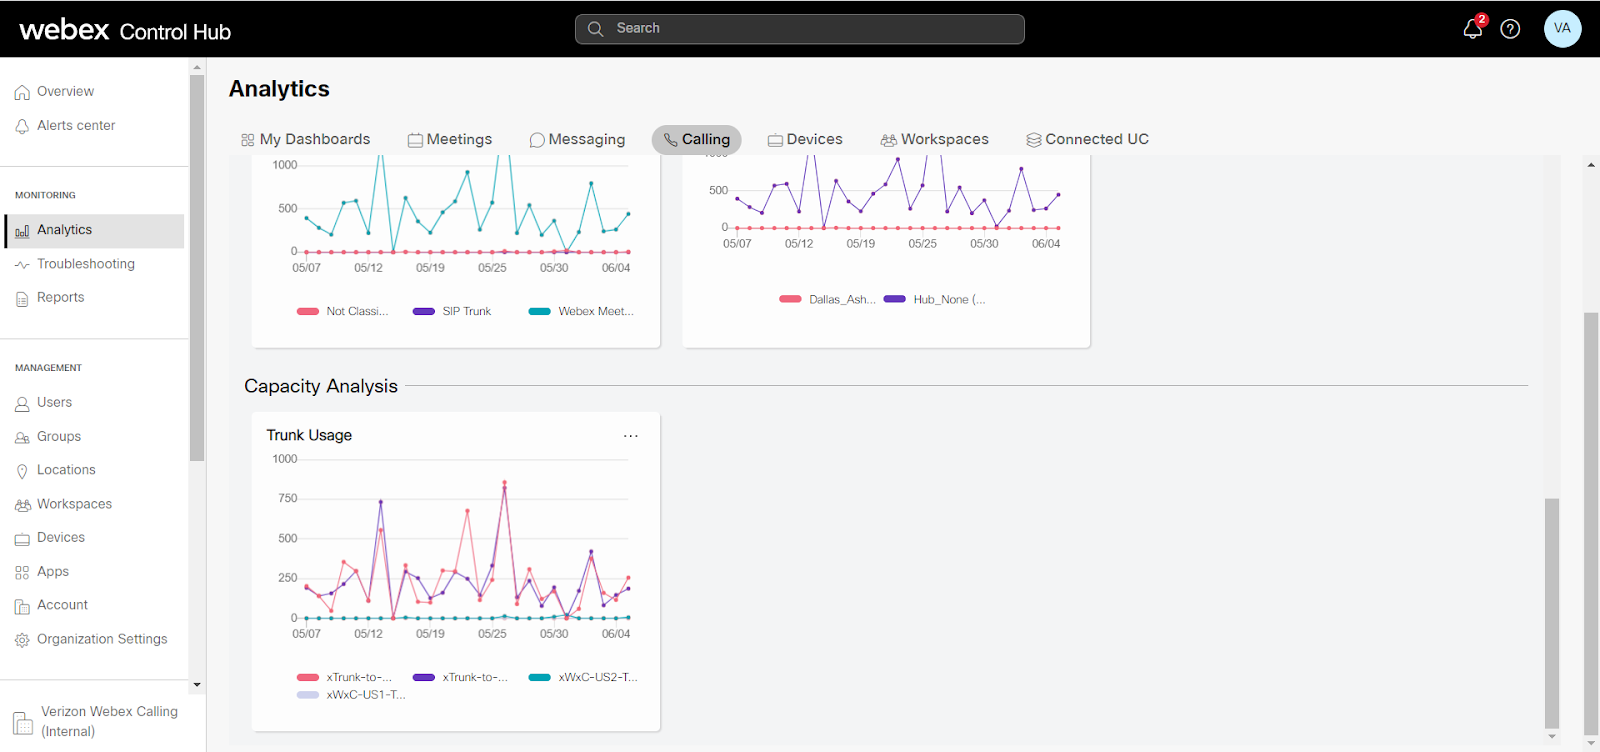Viewport: 1600px width, 752px height.
Task: Toggle Not Classified legend series
Action: (x=343, y=311)
